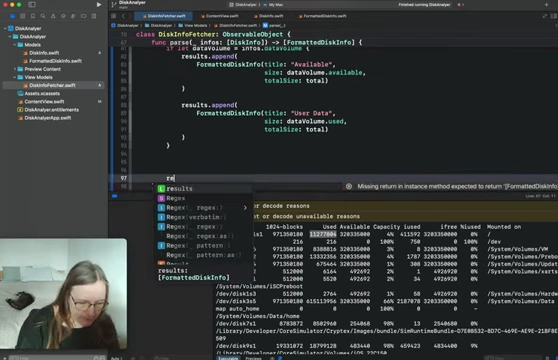Viewport: 558px width, 360px height.
Task: Click the source control branch icon
Action: pos(114,5)
